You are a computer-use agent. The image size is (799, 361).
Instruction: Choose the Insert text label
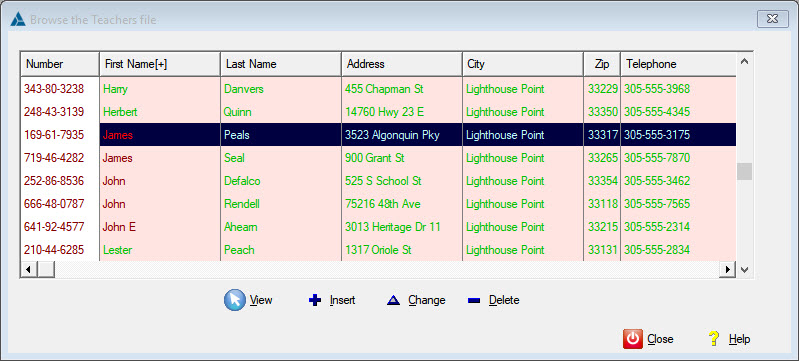pyautogui.click(x=342, y=300)
